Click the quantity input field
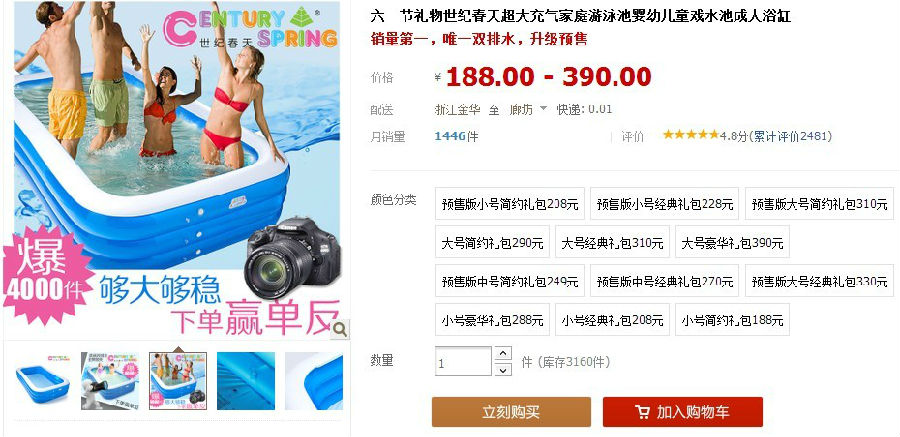The width and height of the screenshot is (900, 437). [463, 361]
